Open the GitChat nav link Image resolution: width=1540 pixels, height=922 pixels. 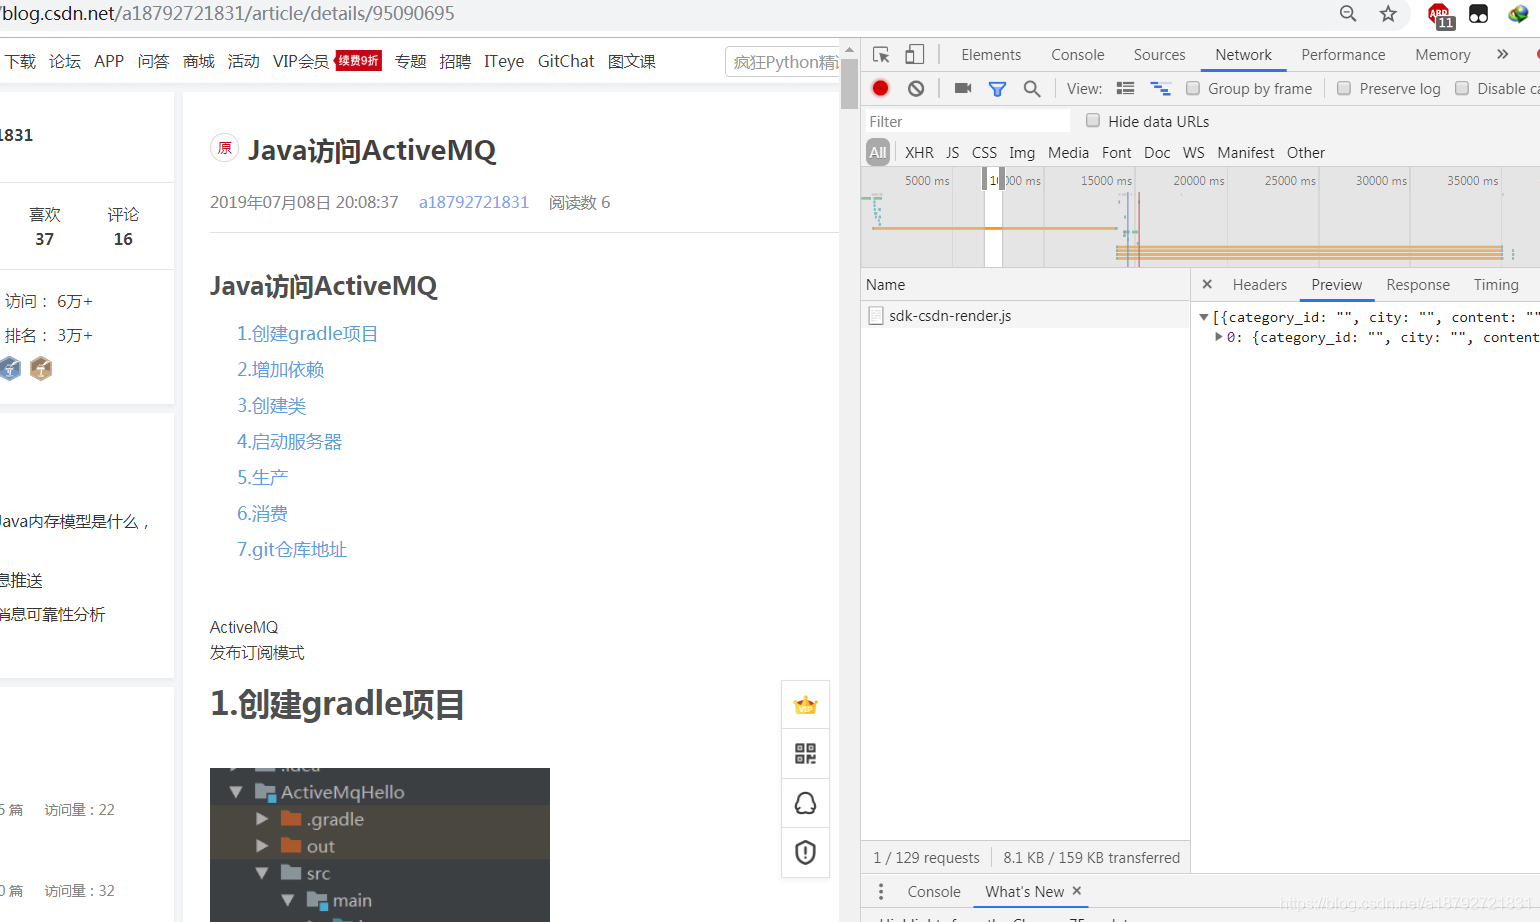tap(566, 61)
